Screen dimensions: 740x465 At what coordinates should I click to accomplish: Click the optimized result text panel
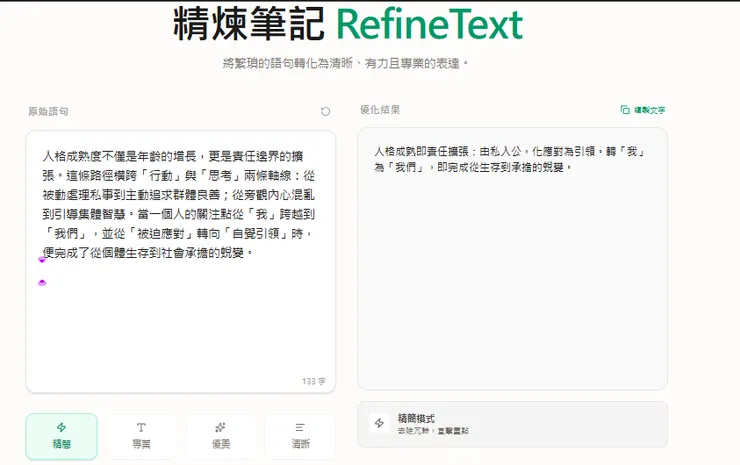coord(513,259)
